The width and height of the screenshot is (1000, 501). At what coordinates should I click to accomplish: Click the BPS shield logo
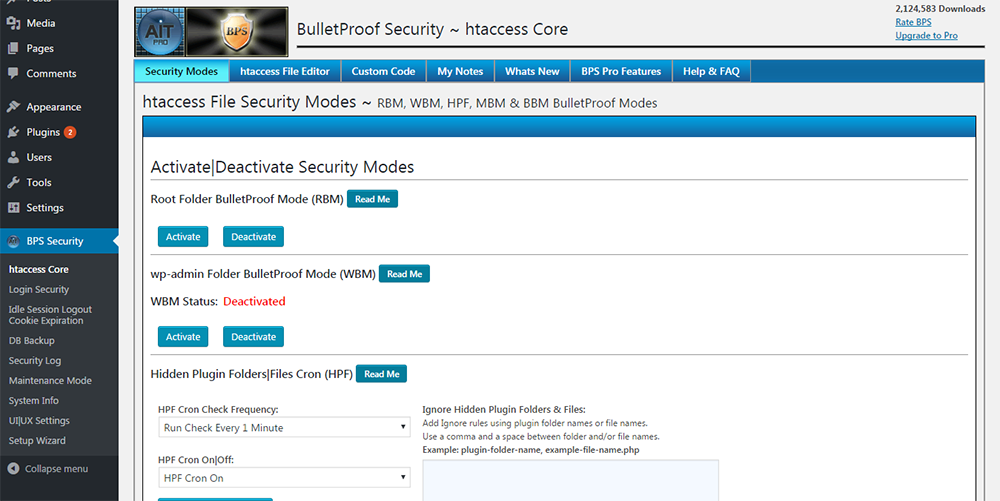[237, 32]
